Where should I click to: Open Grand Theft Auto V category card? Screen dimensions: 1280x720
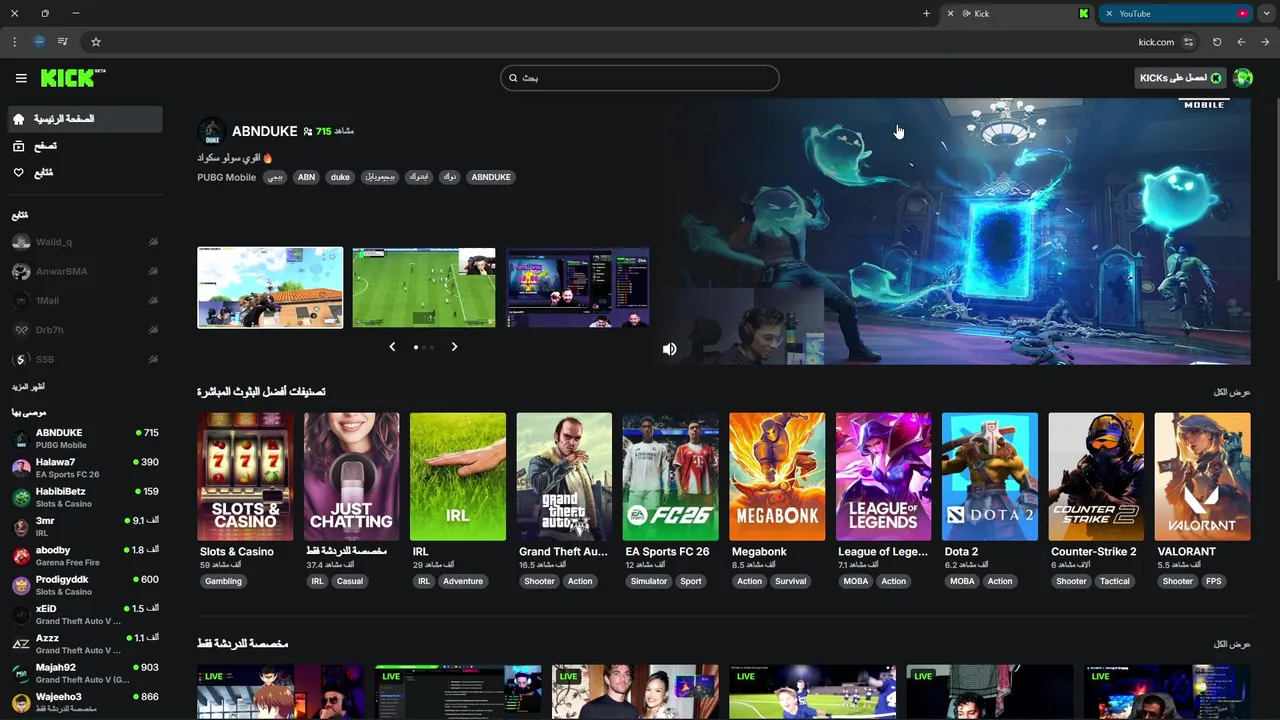point(564,477)
